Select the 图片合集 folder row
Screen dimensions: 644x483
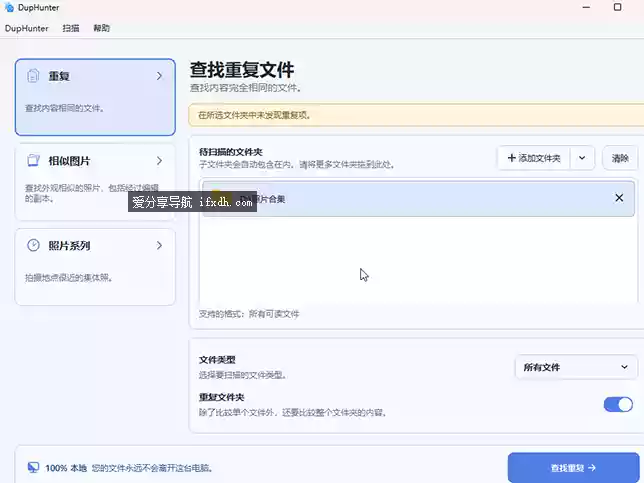click(x=419, y=199)
